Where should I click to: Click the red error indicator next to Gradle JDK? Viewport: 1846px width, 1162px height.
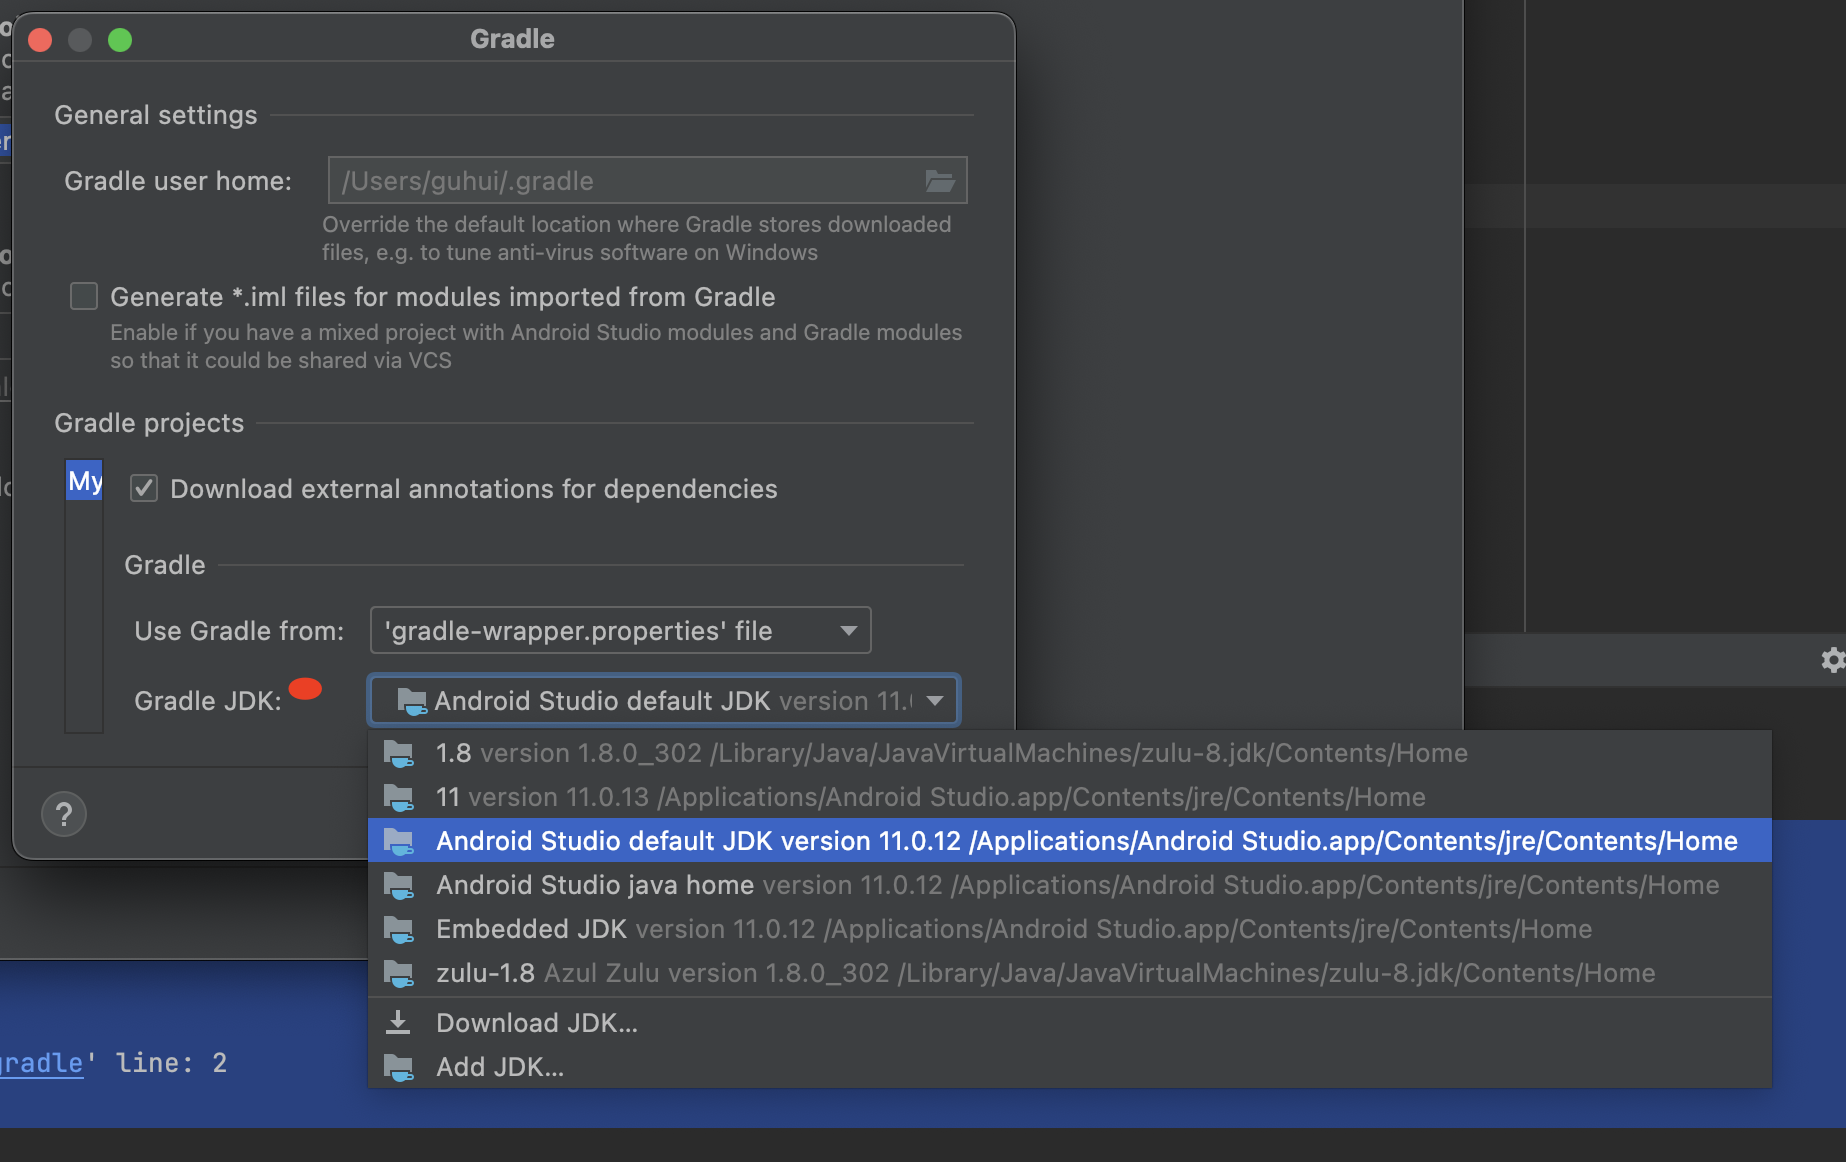(x=306, y=688)
